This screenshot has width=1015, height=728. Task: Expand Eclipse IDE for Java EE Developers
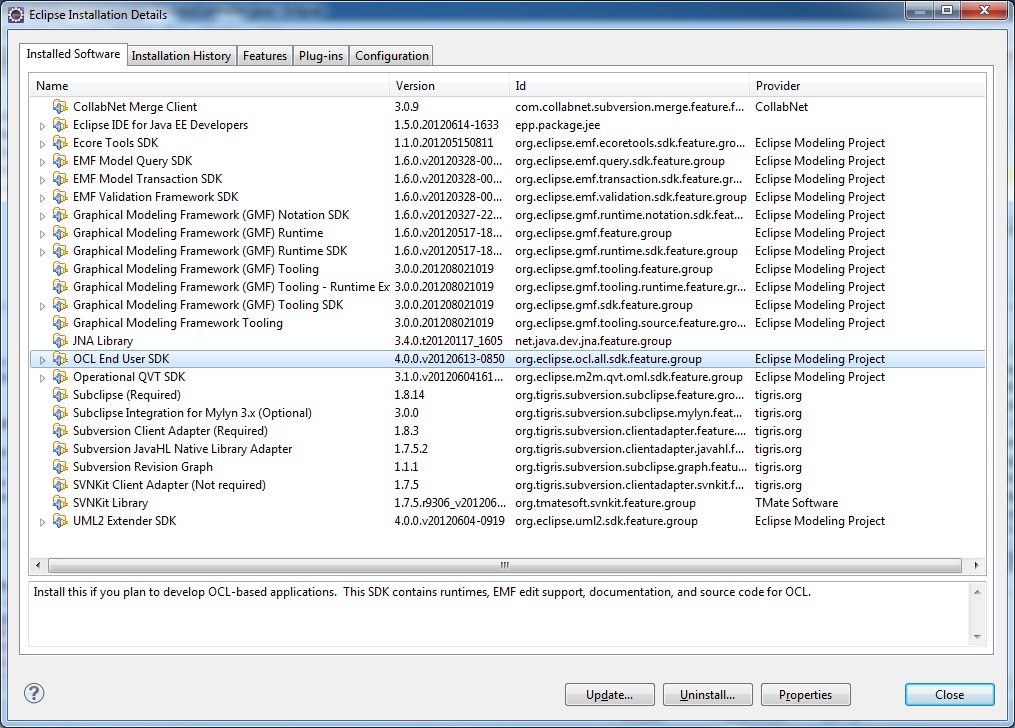42,126
